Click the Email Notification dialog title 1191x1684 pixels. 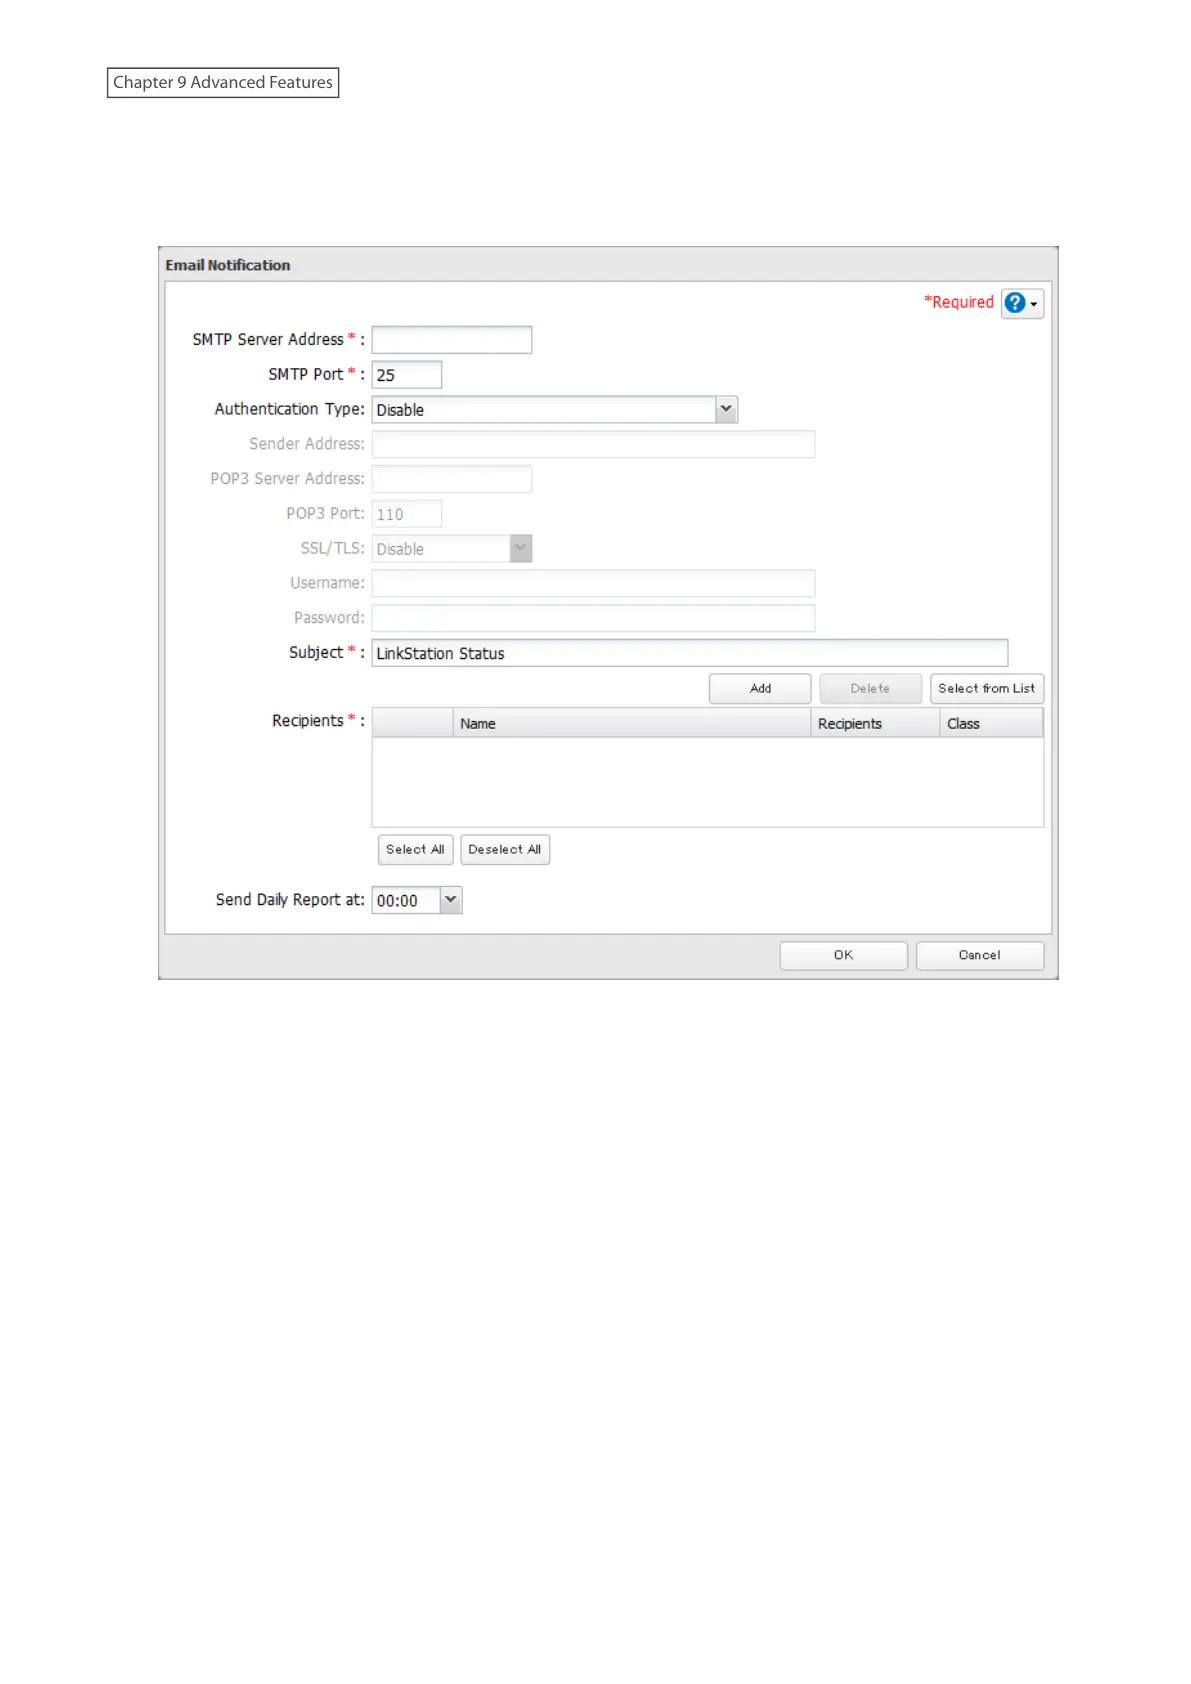click(x=228, y=265)
